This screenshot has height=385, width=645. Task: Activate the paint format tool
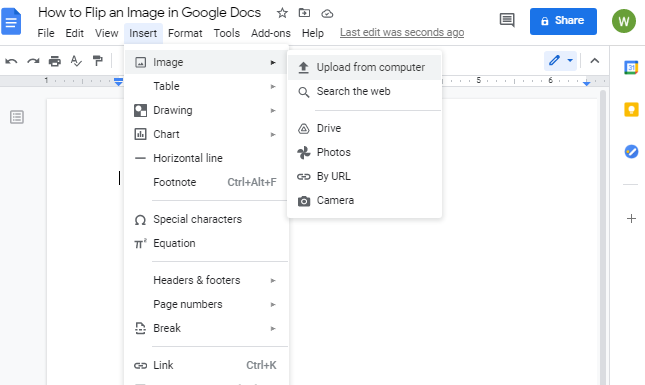tap(97, 61)
